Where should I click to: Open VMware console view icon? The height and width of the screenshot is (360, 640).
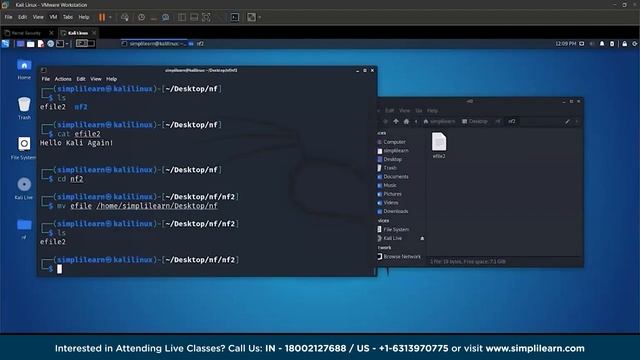point(235,17)
